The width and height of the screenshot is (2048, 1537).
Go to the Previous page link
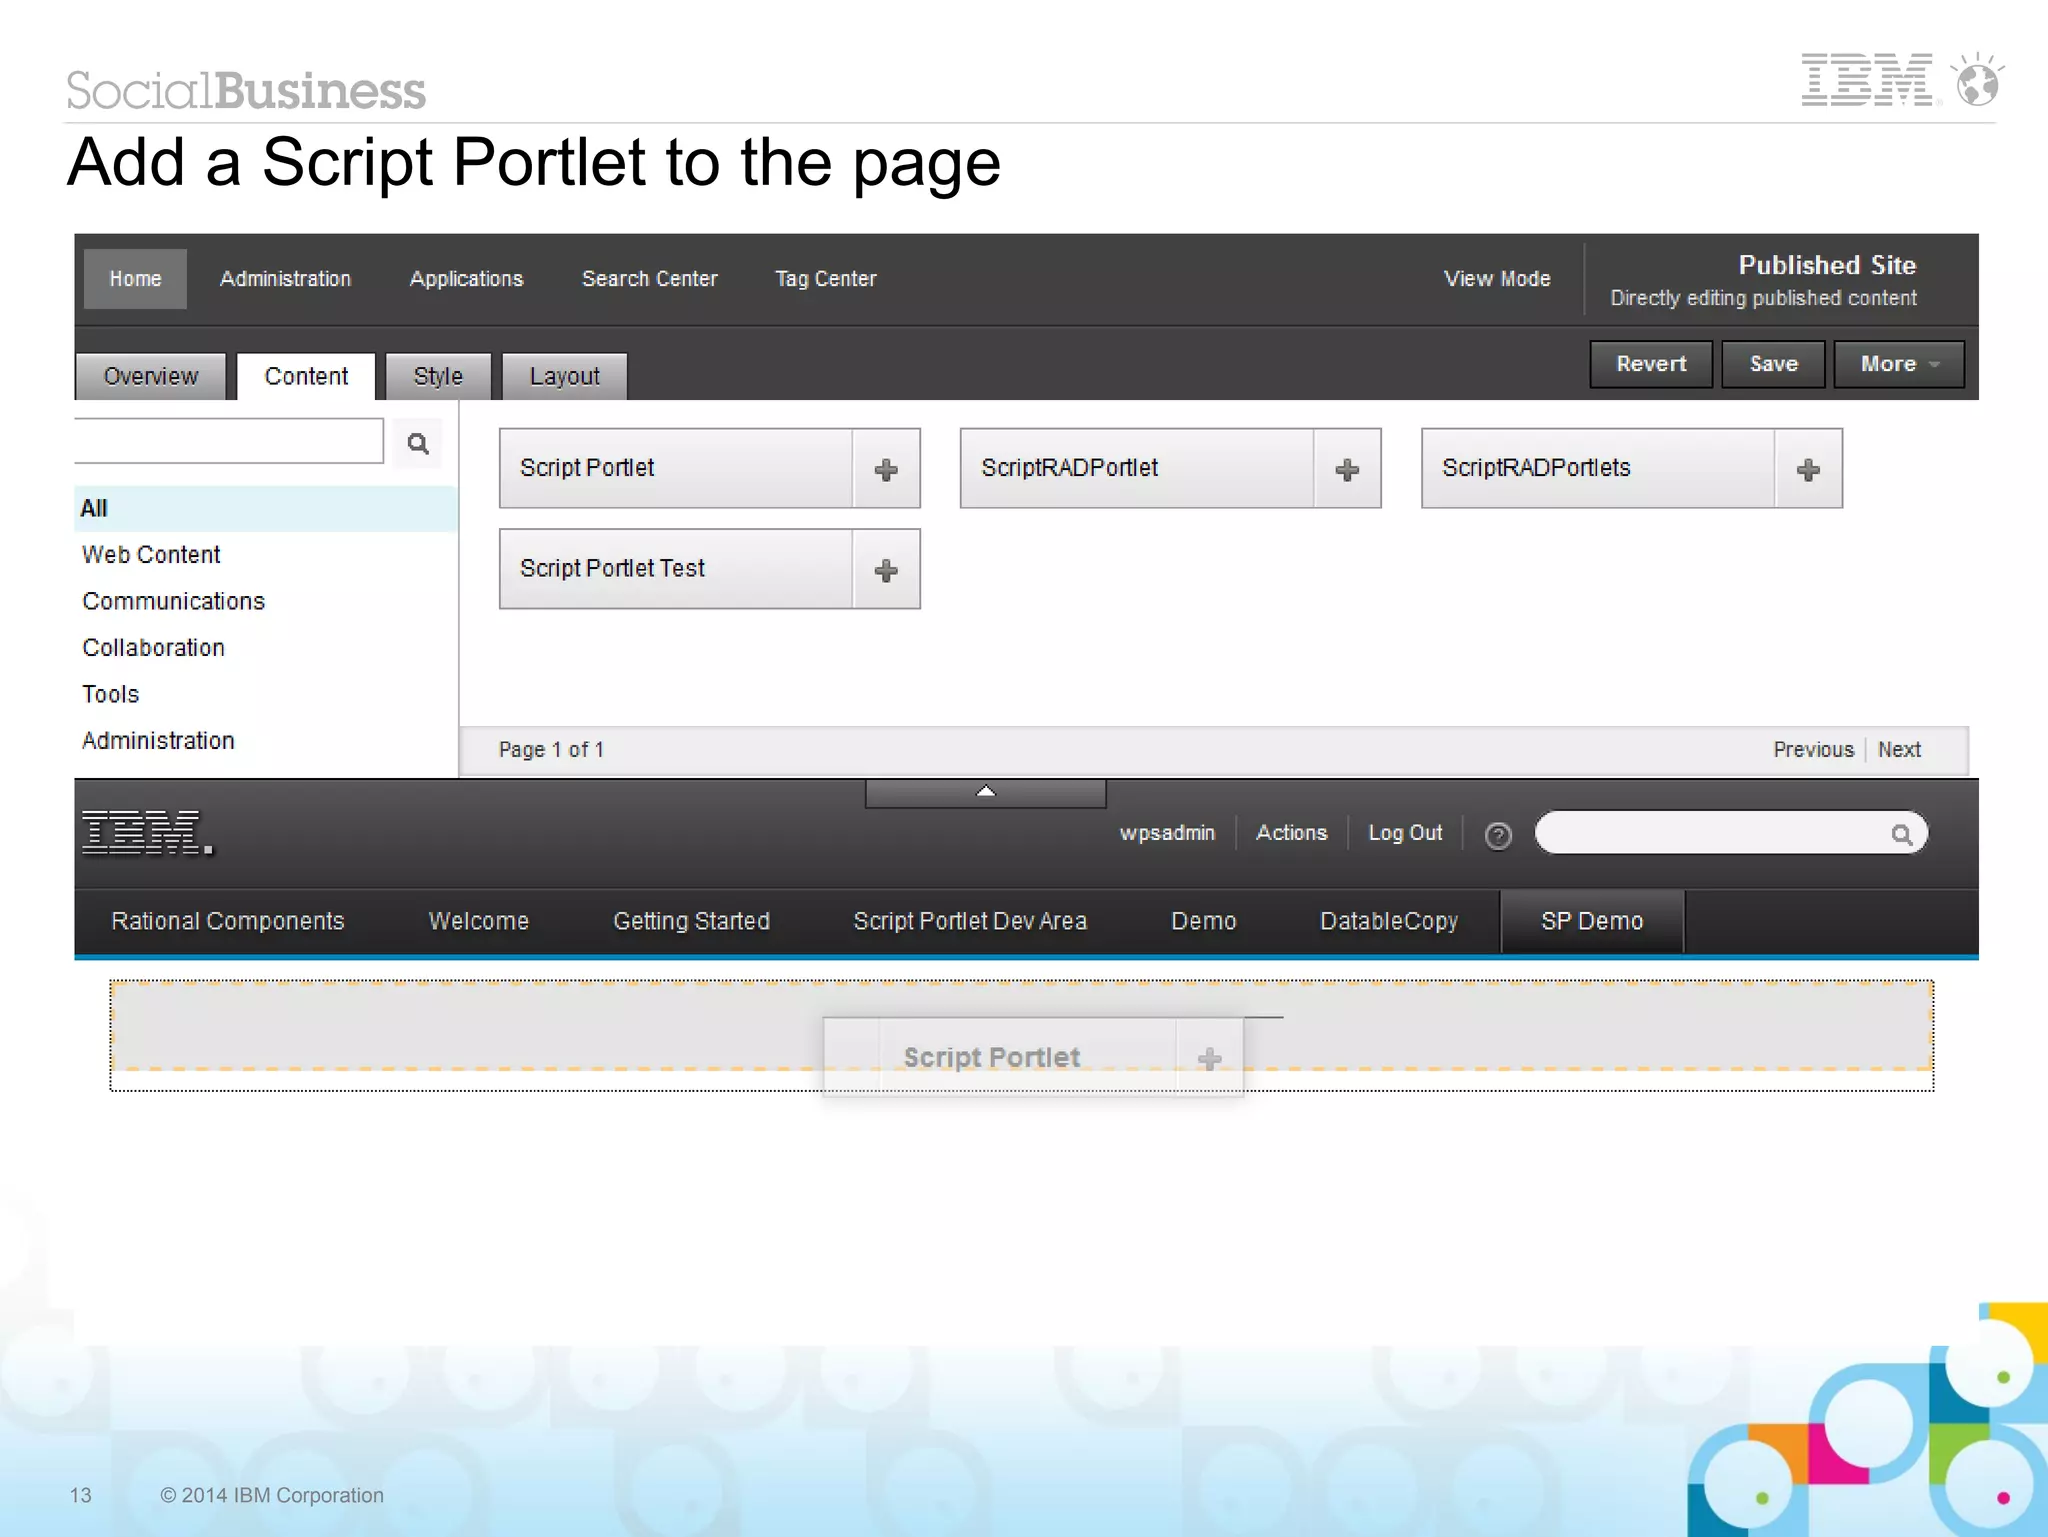1813,749
